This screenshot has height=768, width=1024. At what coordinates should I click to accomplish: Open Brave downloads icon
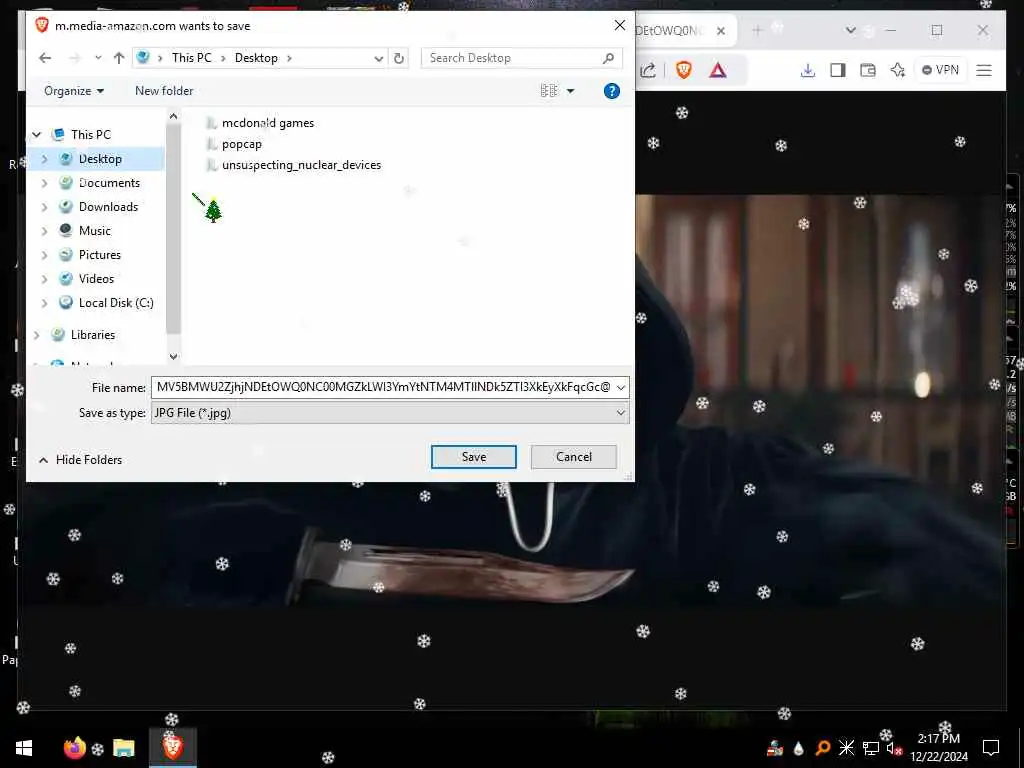808,70
